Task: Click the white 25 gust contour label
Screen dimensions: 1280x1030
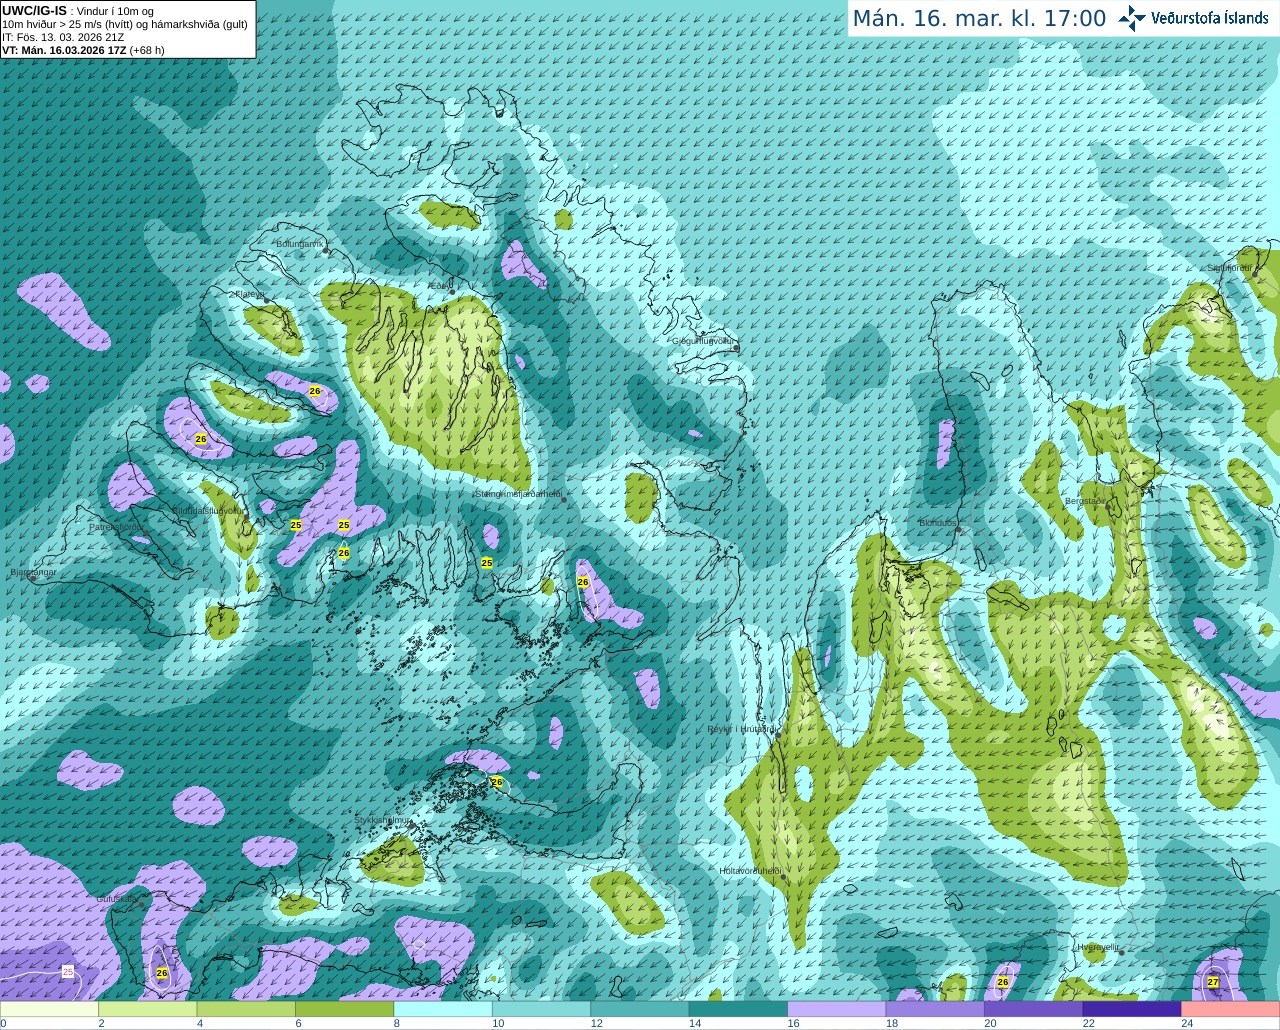Action: point(68,971)
